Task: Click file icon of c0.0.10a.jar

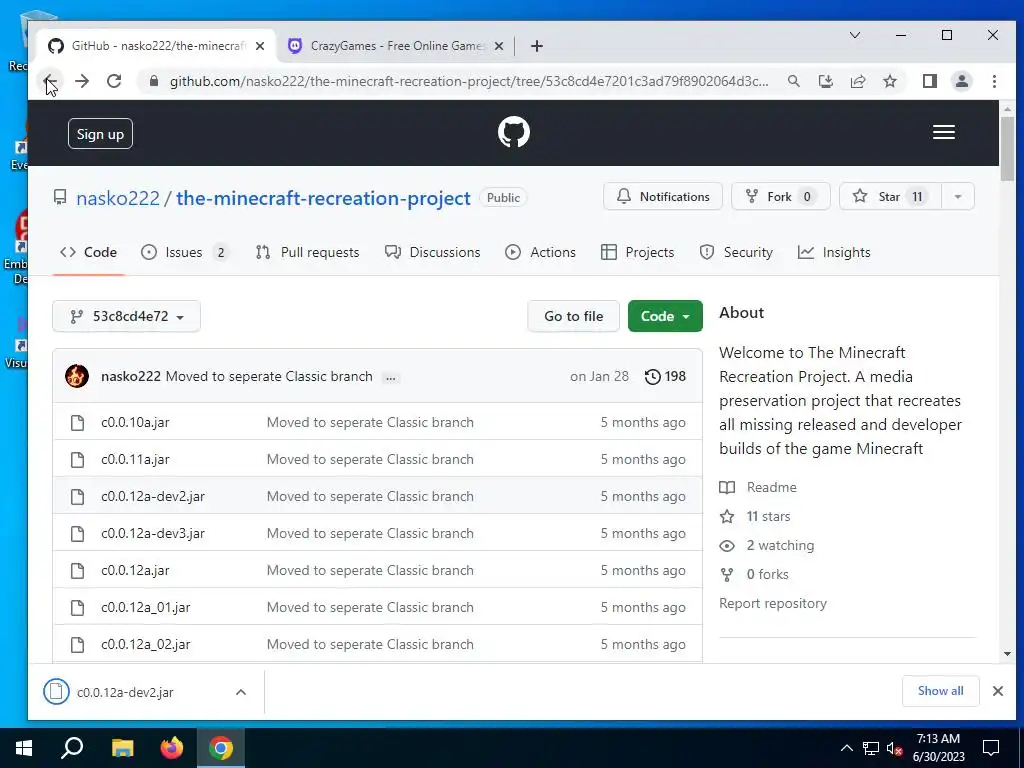Action: (x=77, y=423)
